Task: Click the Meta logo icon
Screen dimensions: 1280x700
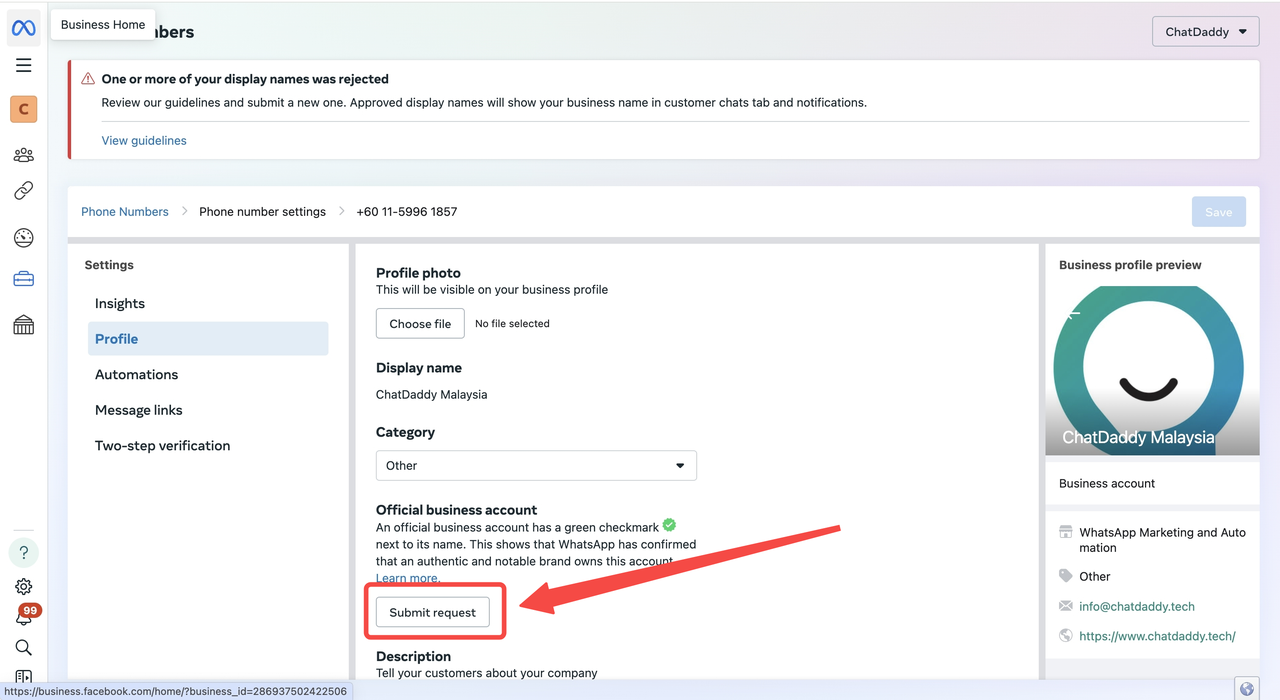Action: [24, 28]
